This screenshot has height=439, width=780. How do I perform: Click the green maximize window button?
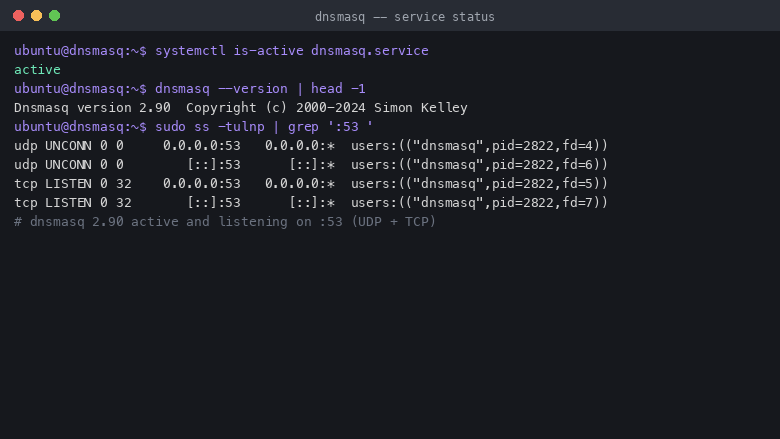pyautogui.click(x=55, y=16)
